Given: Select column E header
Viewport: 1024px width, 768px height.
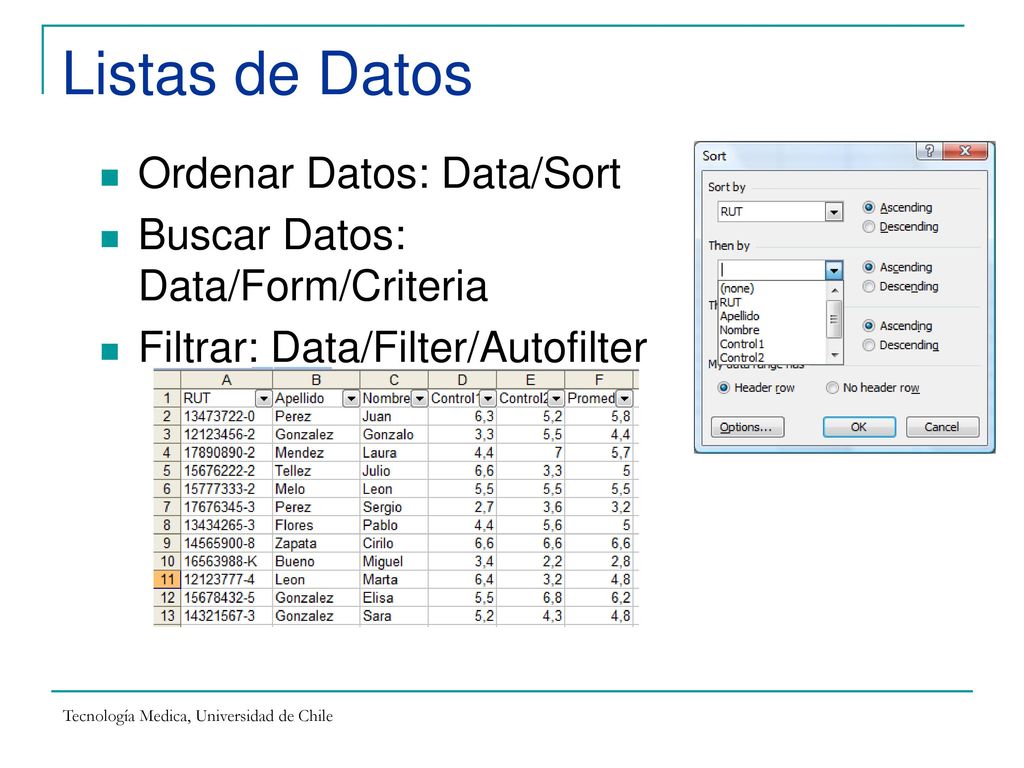Looking at the screenshot, I should 530,380.
